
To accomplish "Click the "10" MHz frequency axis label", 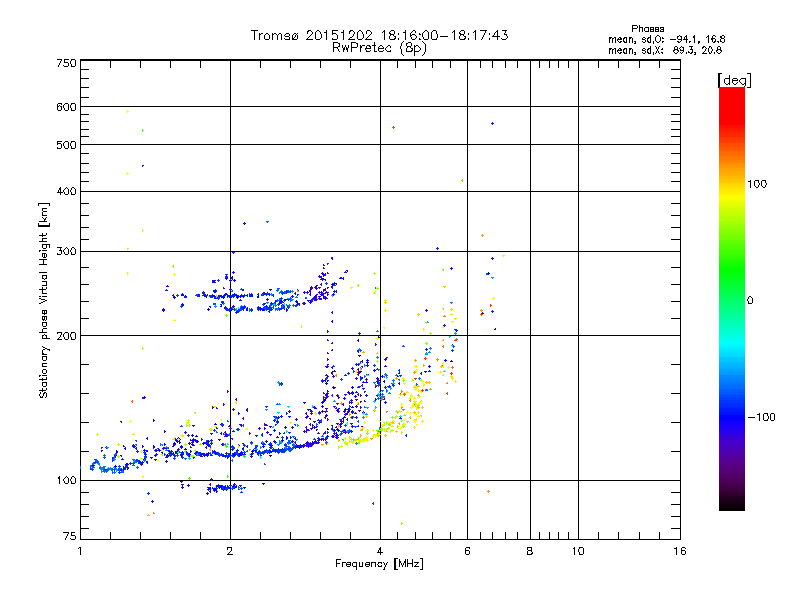I will (x=578, y=551).
